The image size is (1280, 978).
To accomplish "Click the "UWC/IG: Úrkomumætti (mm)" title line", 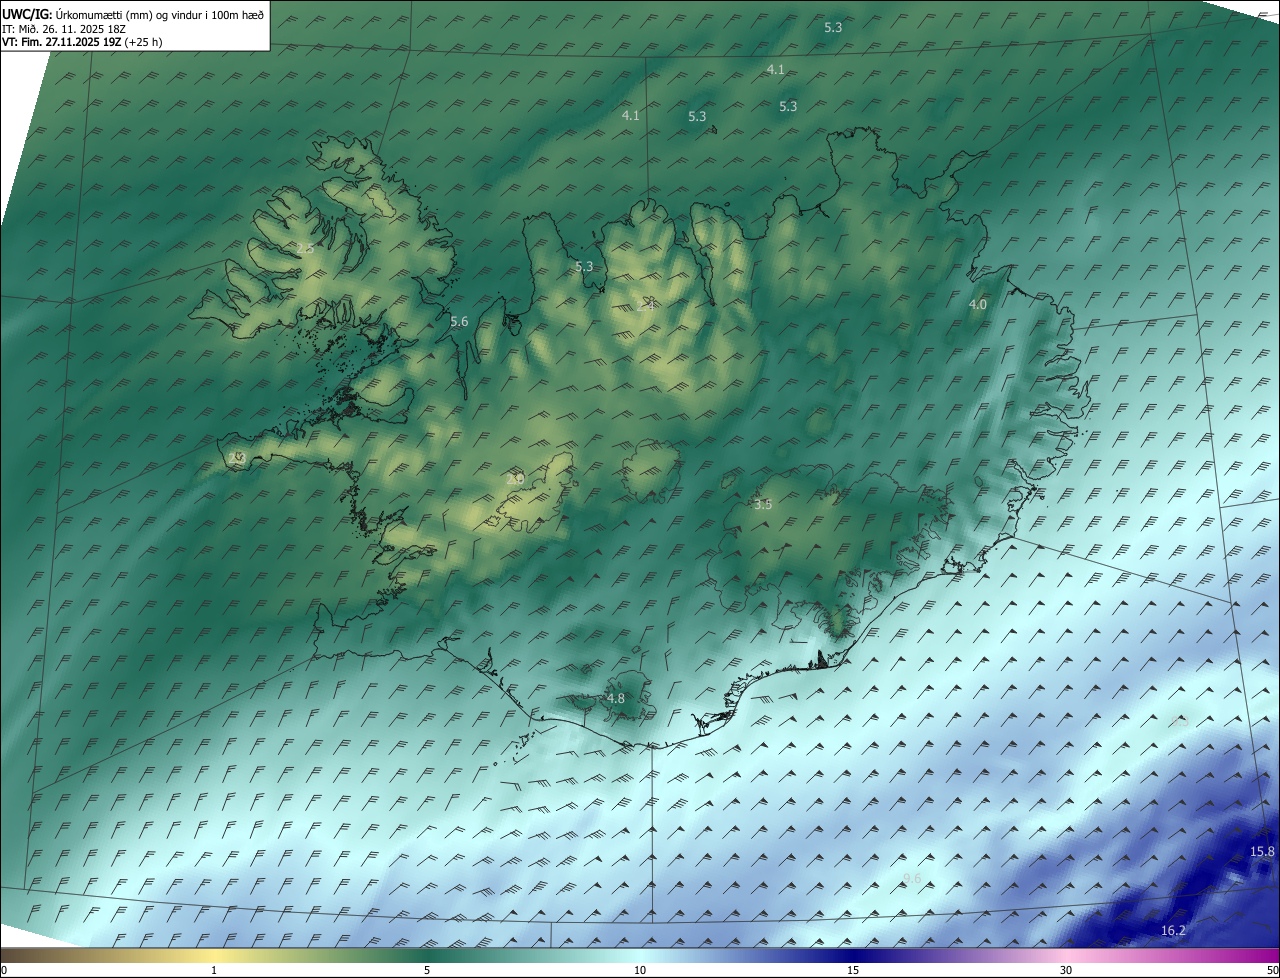I will 133,15.
